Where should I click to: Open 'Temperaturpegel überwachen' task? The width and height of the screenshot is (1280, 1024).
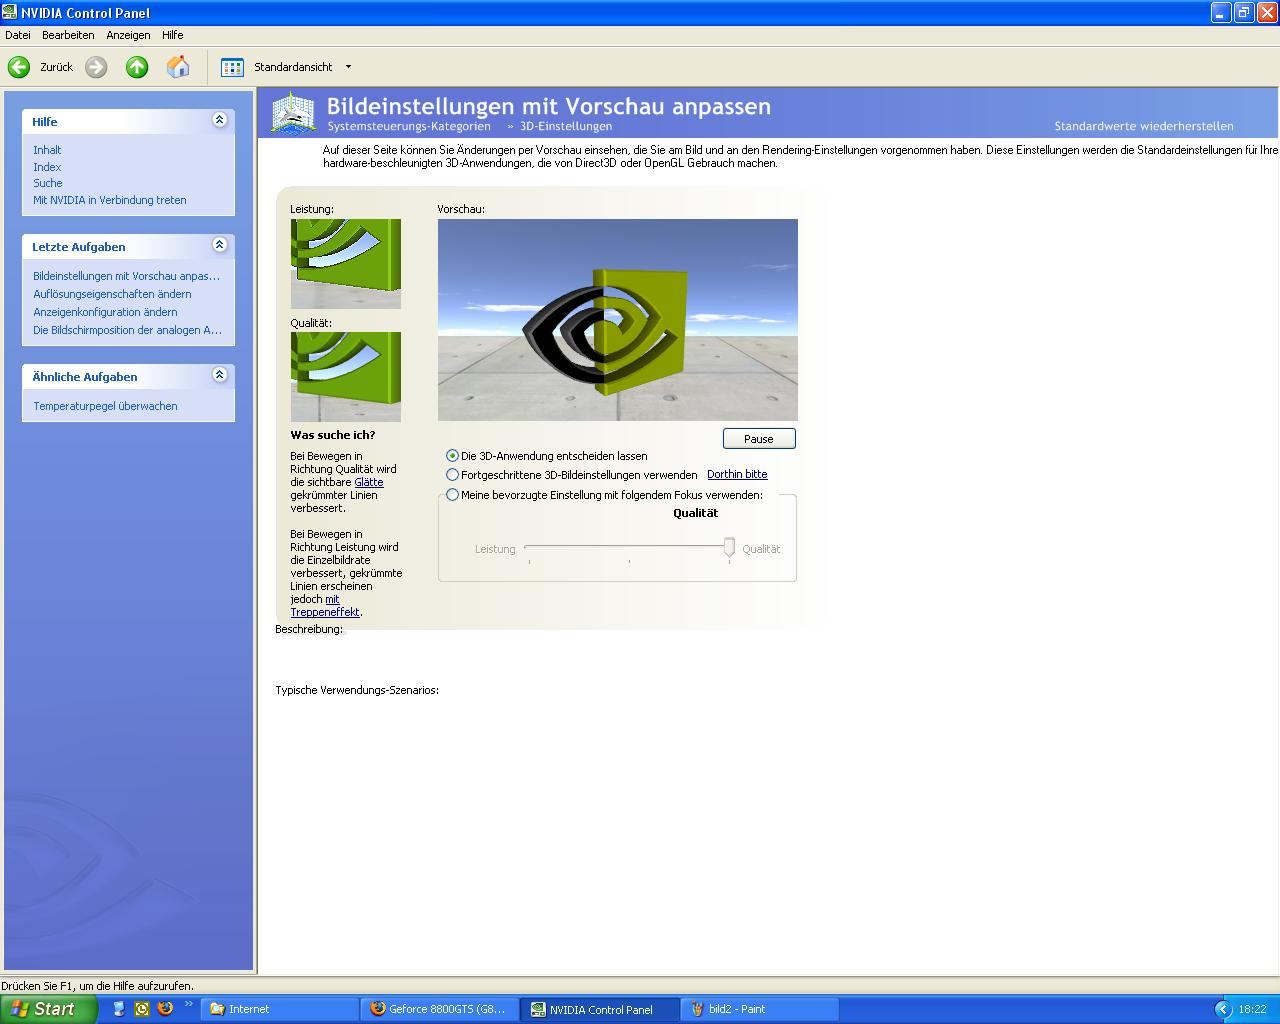(x=105, y=406)
